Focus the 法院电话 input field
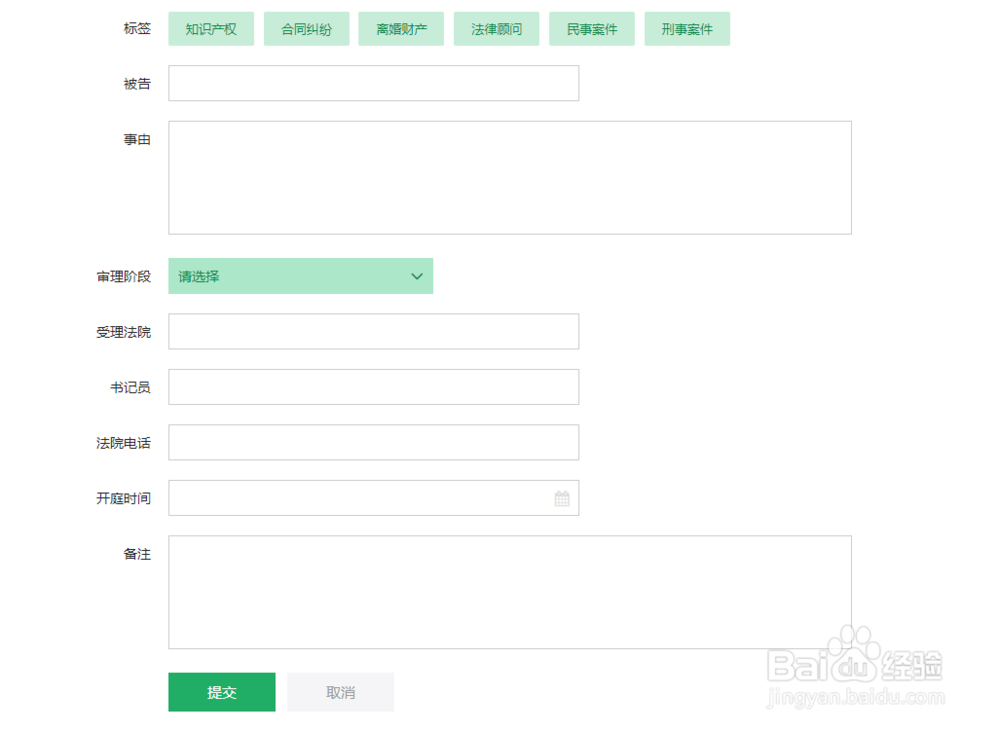 click(x=373, y=442)
